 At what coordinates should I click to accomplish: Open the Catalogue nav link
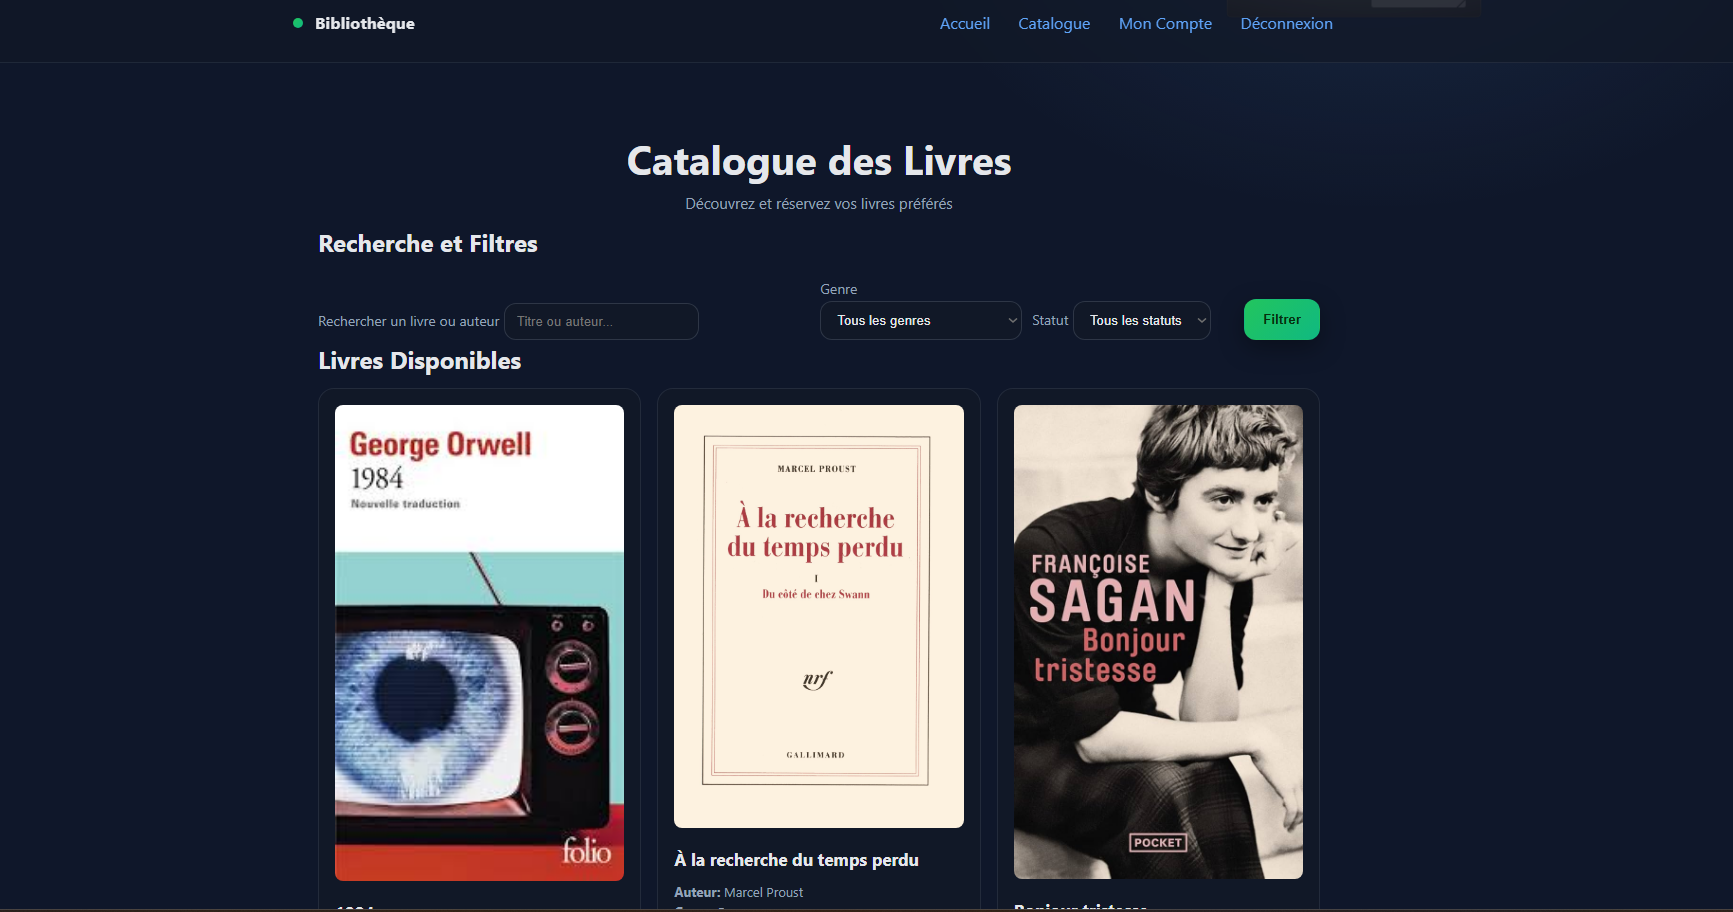[x=1054, y=23]
